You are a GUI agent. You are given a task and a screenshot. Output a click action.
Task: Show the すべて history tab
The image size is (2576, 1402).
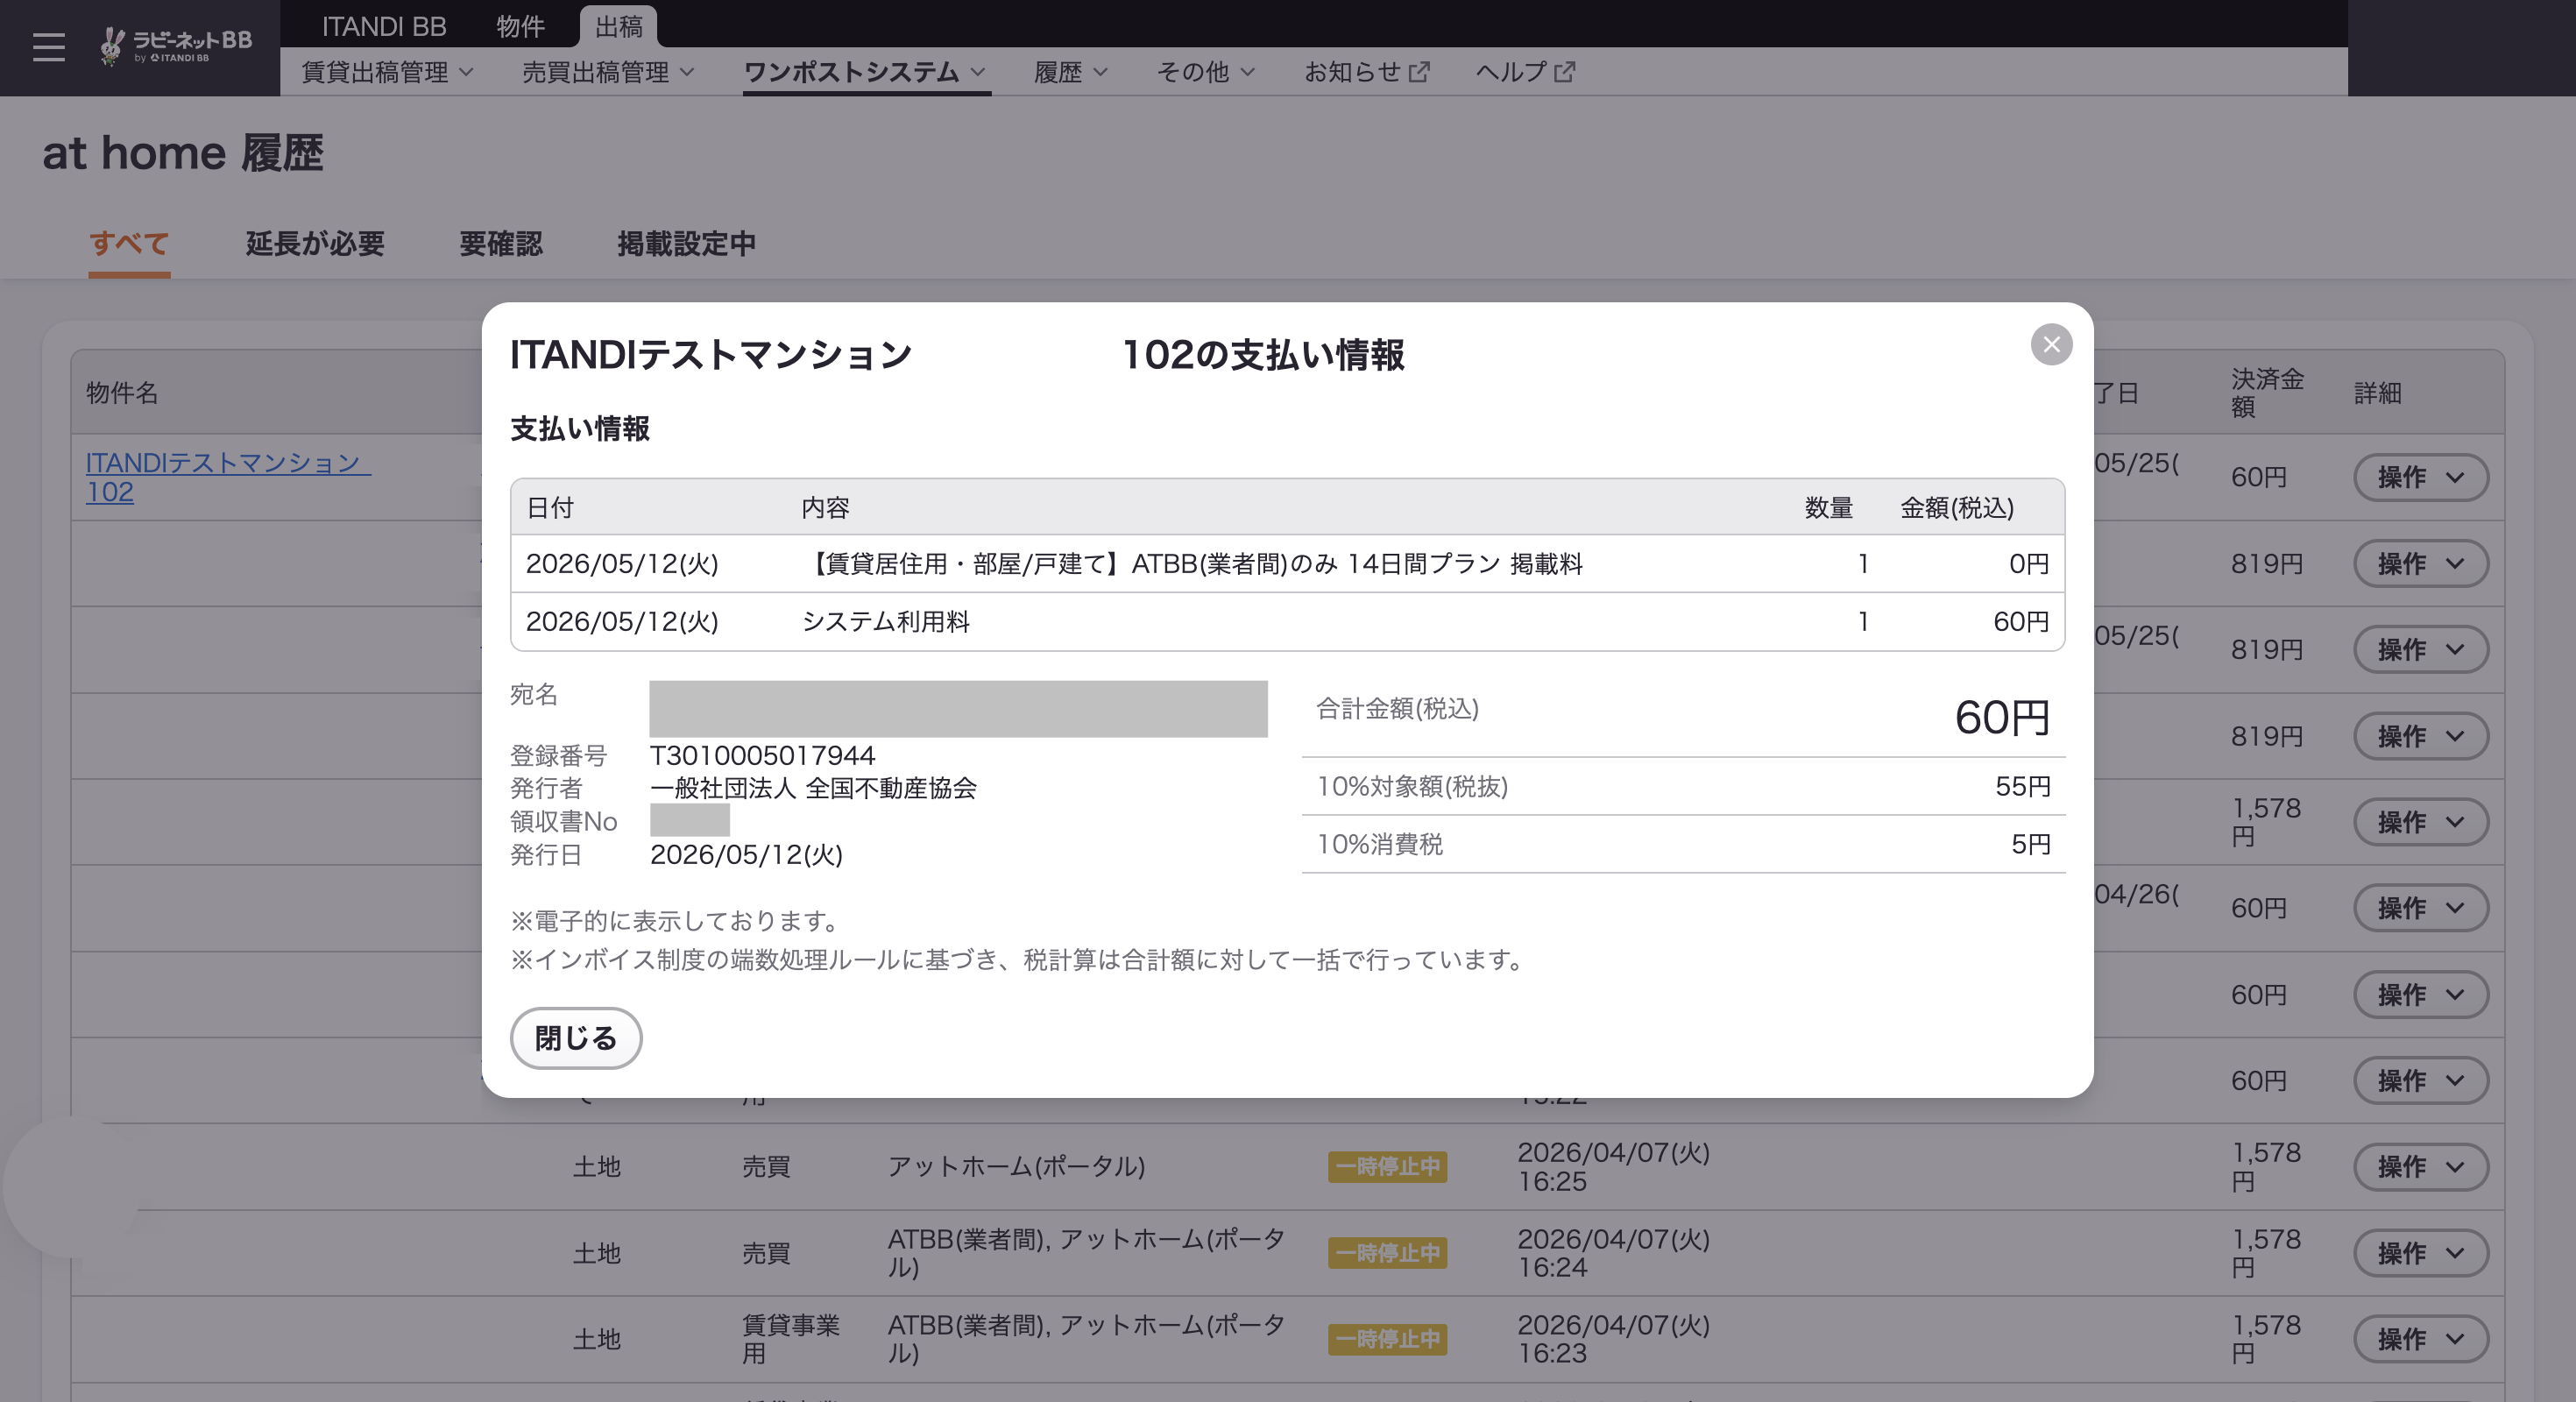pyautogui.click(x=129, y=244)
